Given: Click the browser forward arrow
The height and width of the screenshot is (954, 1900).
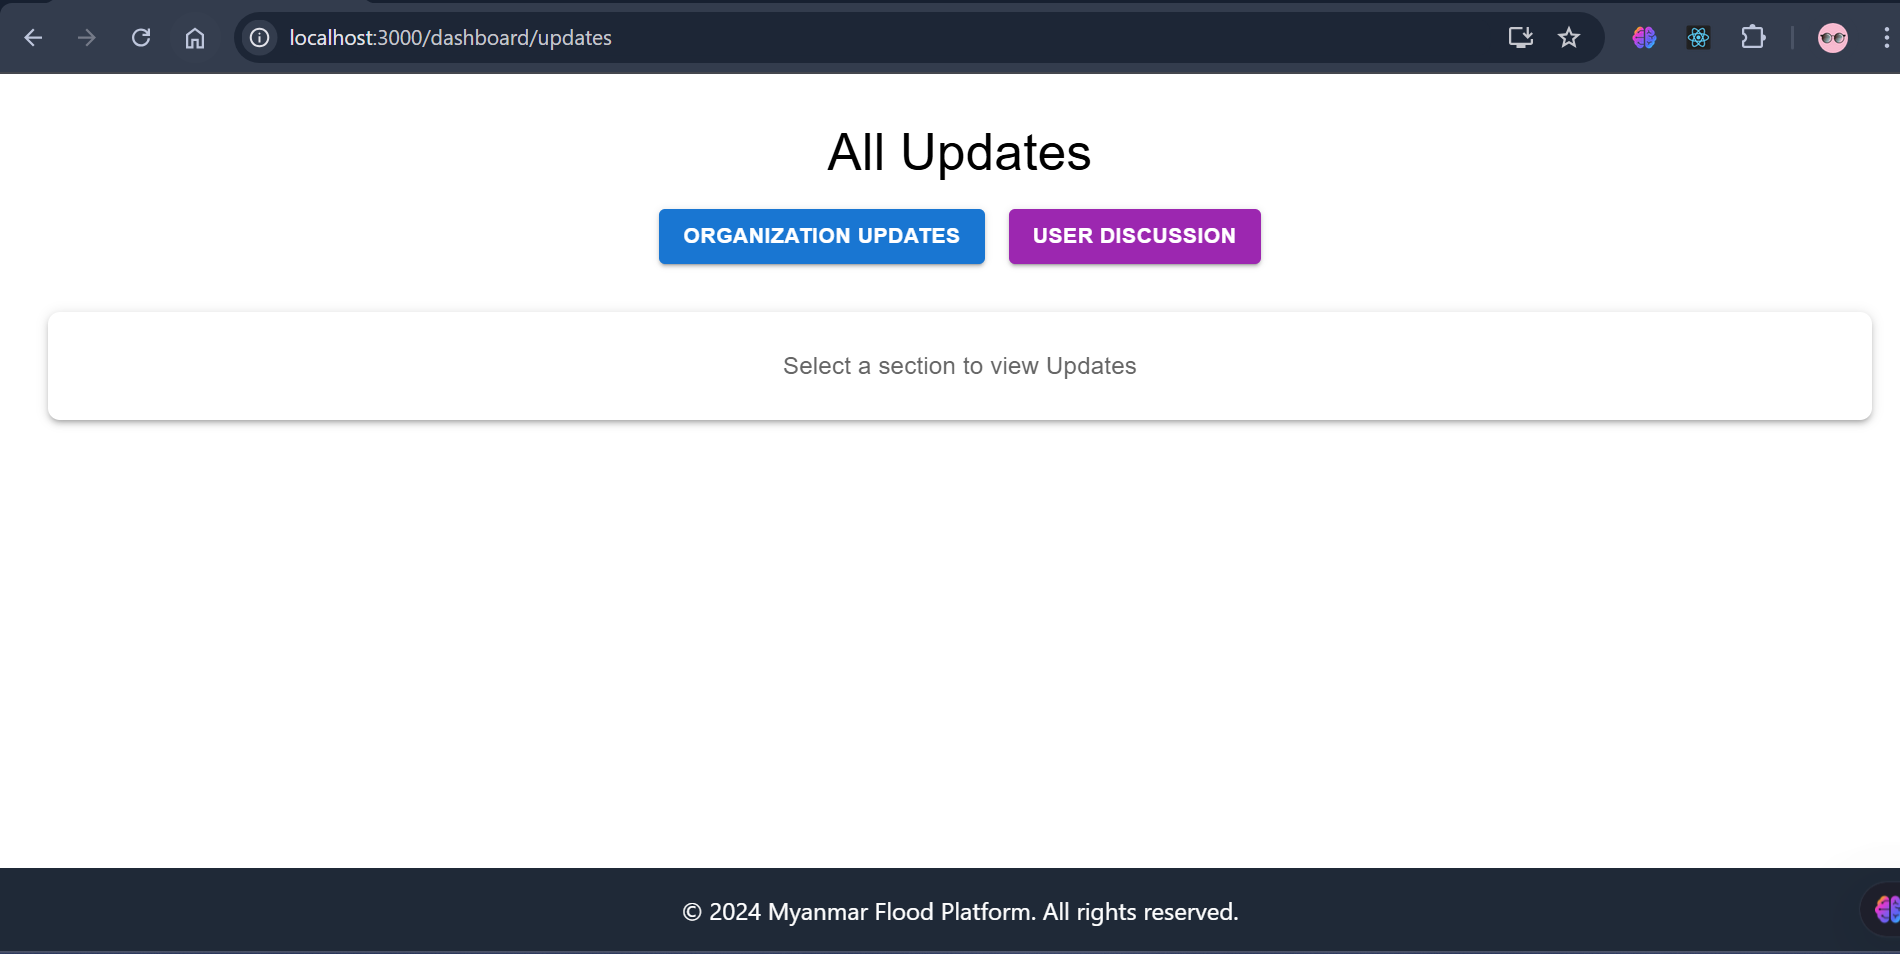Looking at the screenshot, I should [87, 38].
